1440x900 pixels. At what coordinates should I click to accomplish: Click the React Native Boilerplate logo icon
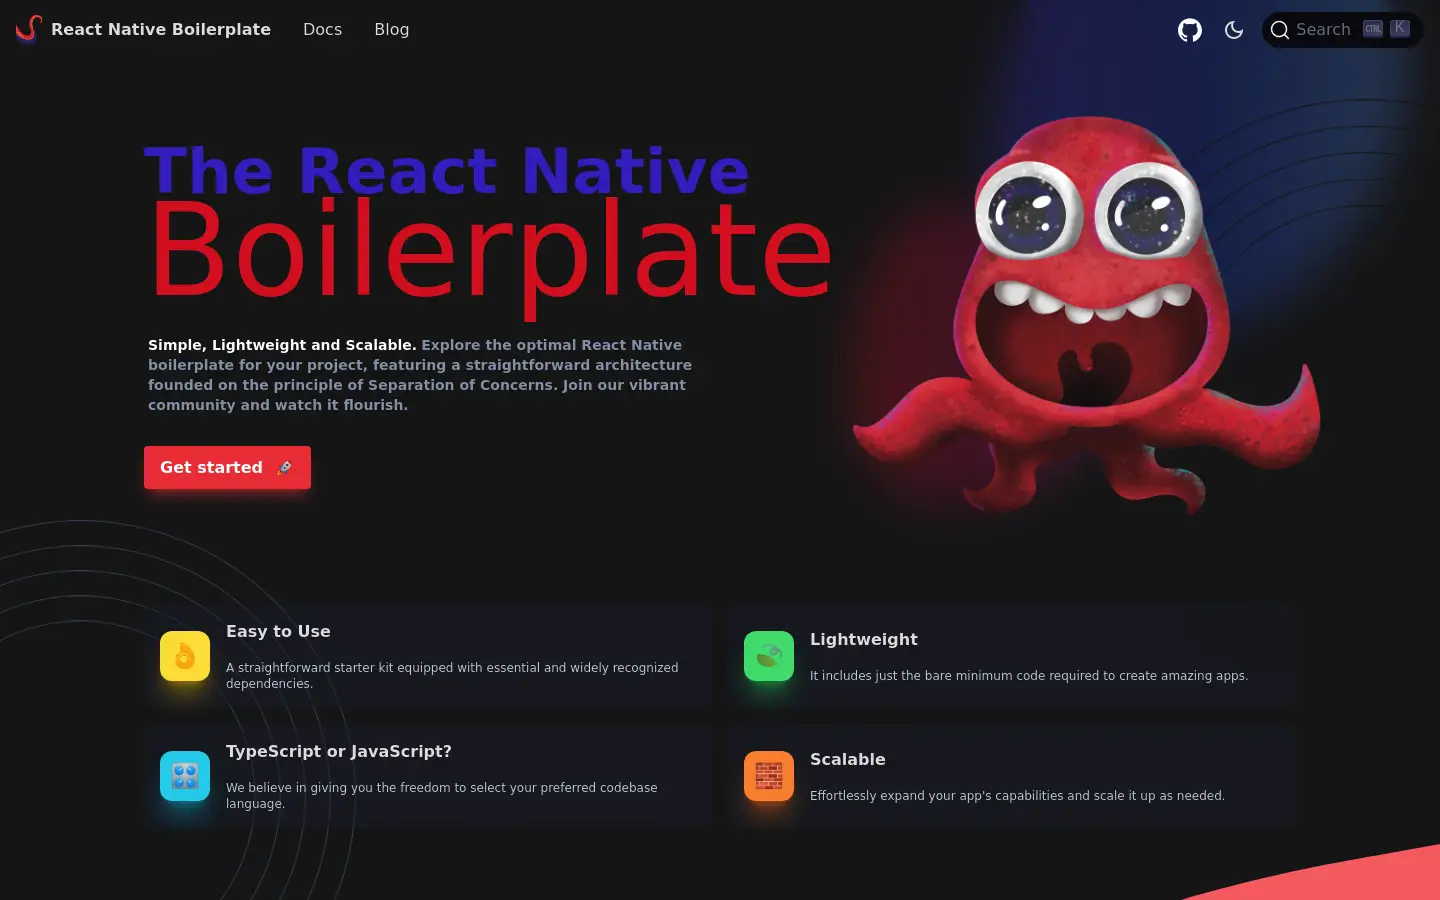[29, 29]
